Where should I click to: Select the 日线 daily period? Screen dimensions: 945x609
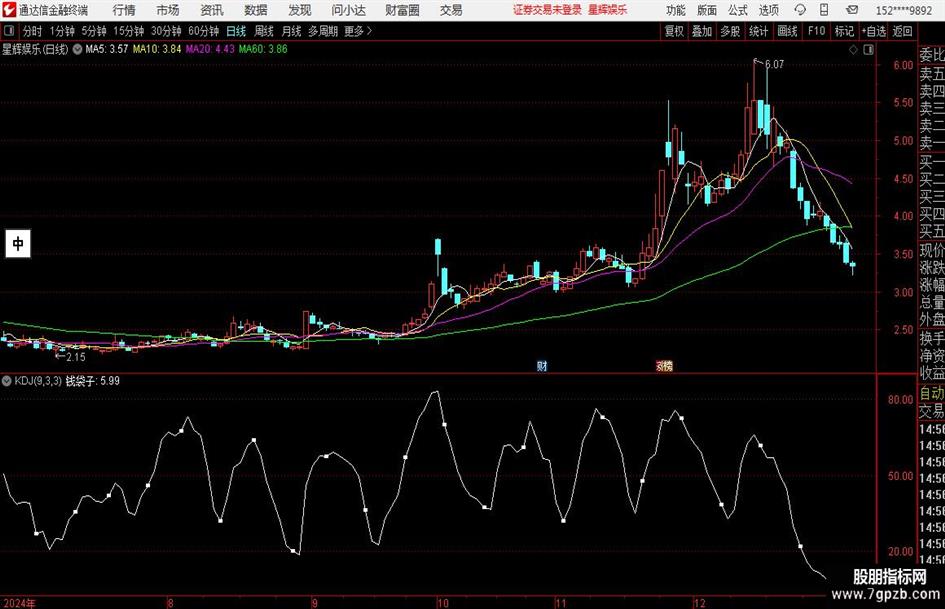(236, 31)
